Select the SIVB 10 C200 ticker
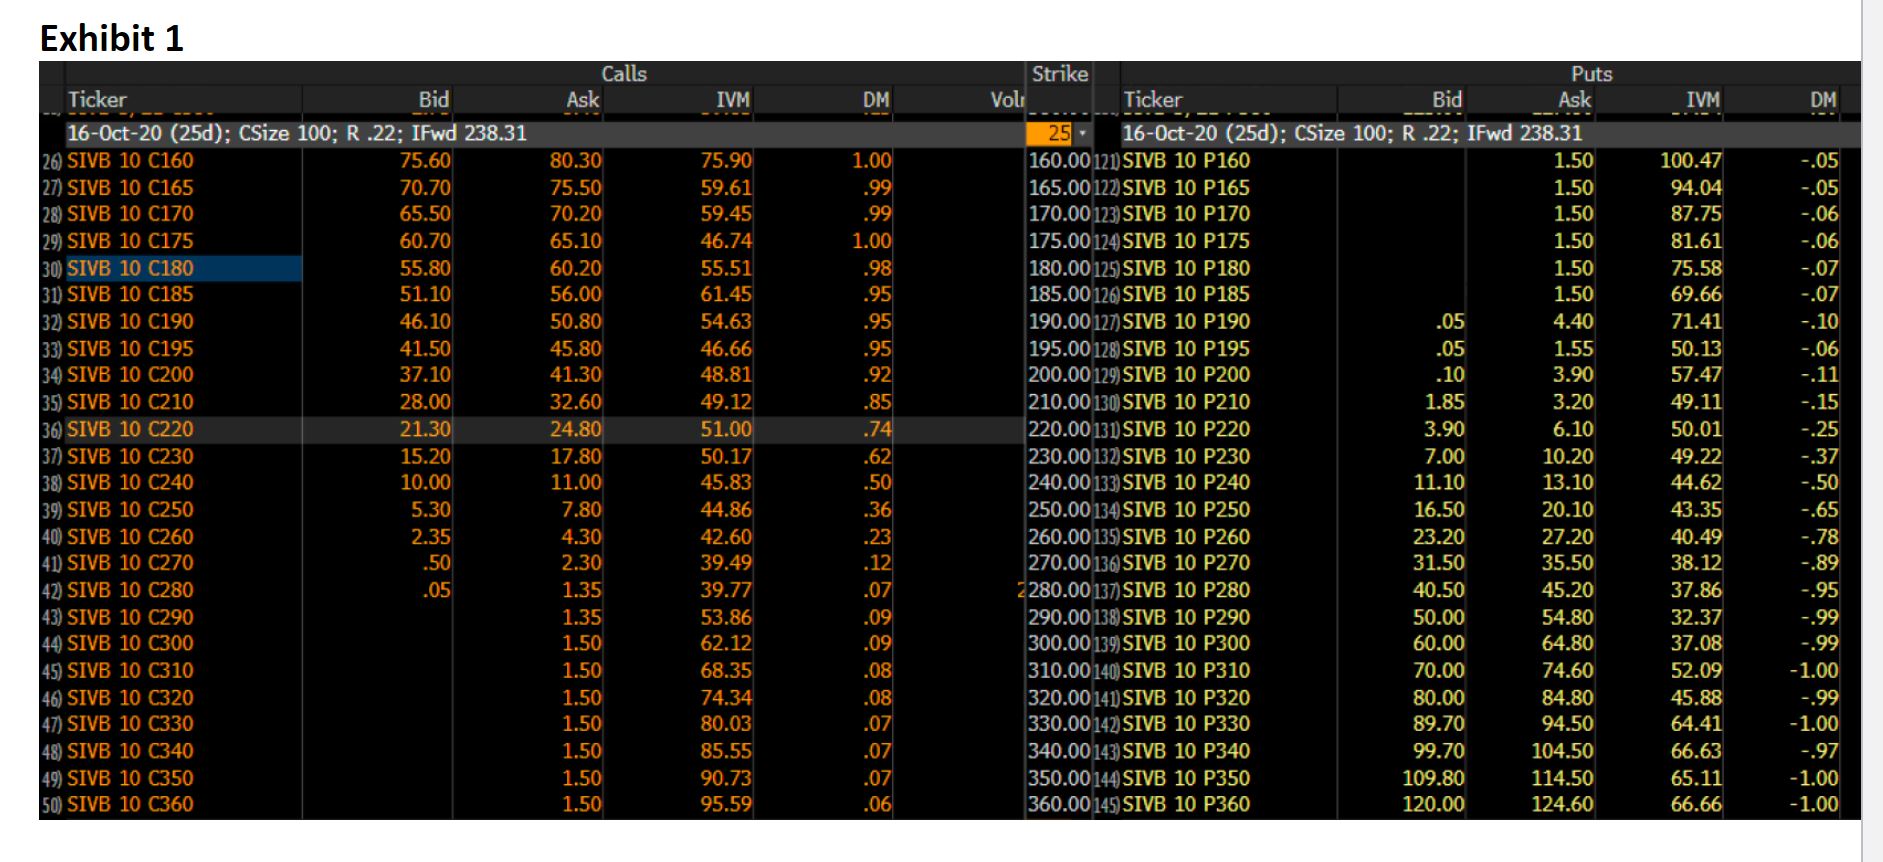The width and height of the screenshot is (1883, 862). click(130, 375)
